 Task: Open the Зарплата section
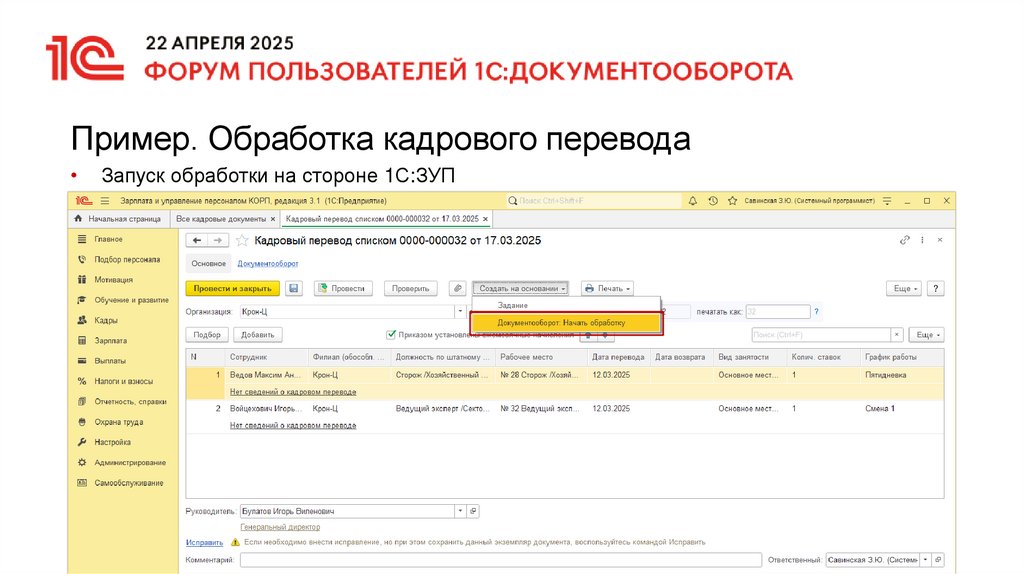point(110,340)
